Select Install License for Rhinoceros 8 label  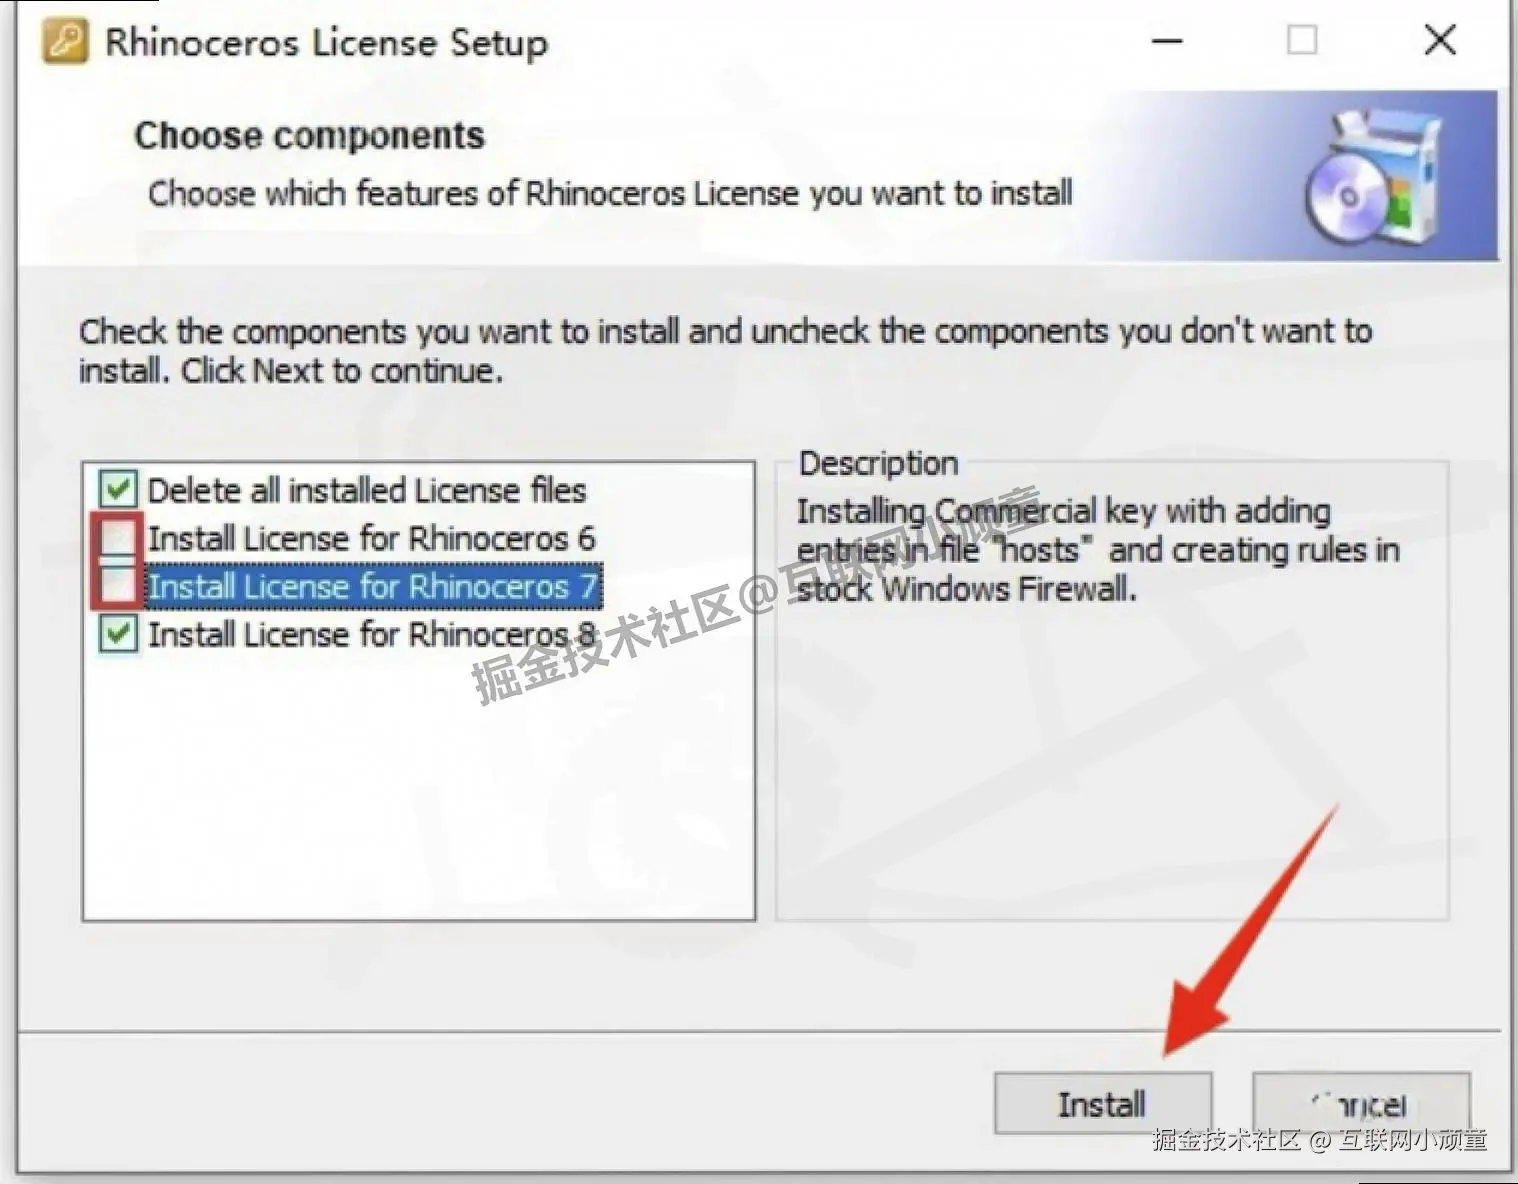372,634
